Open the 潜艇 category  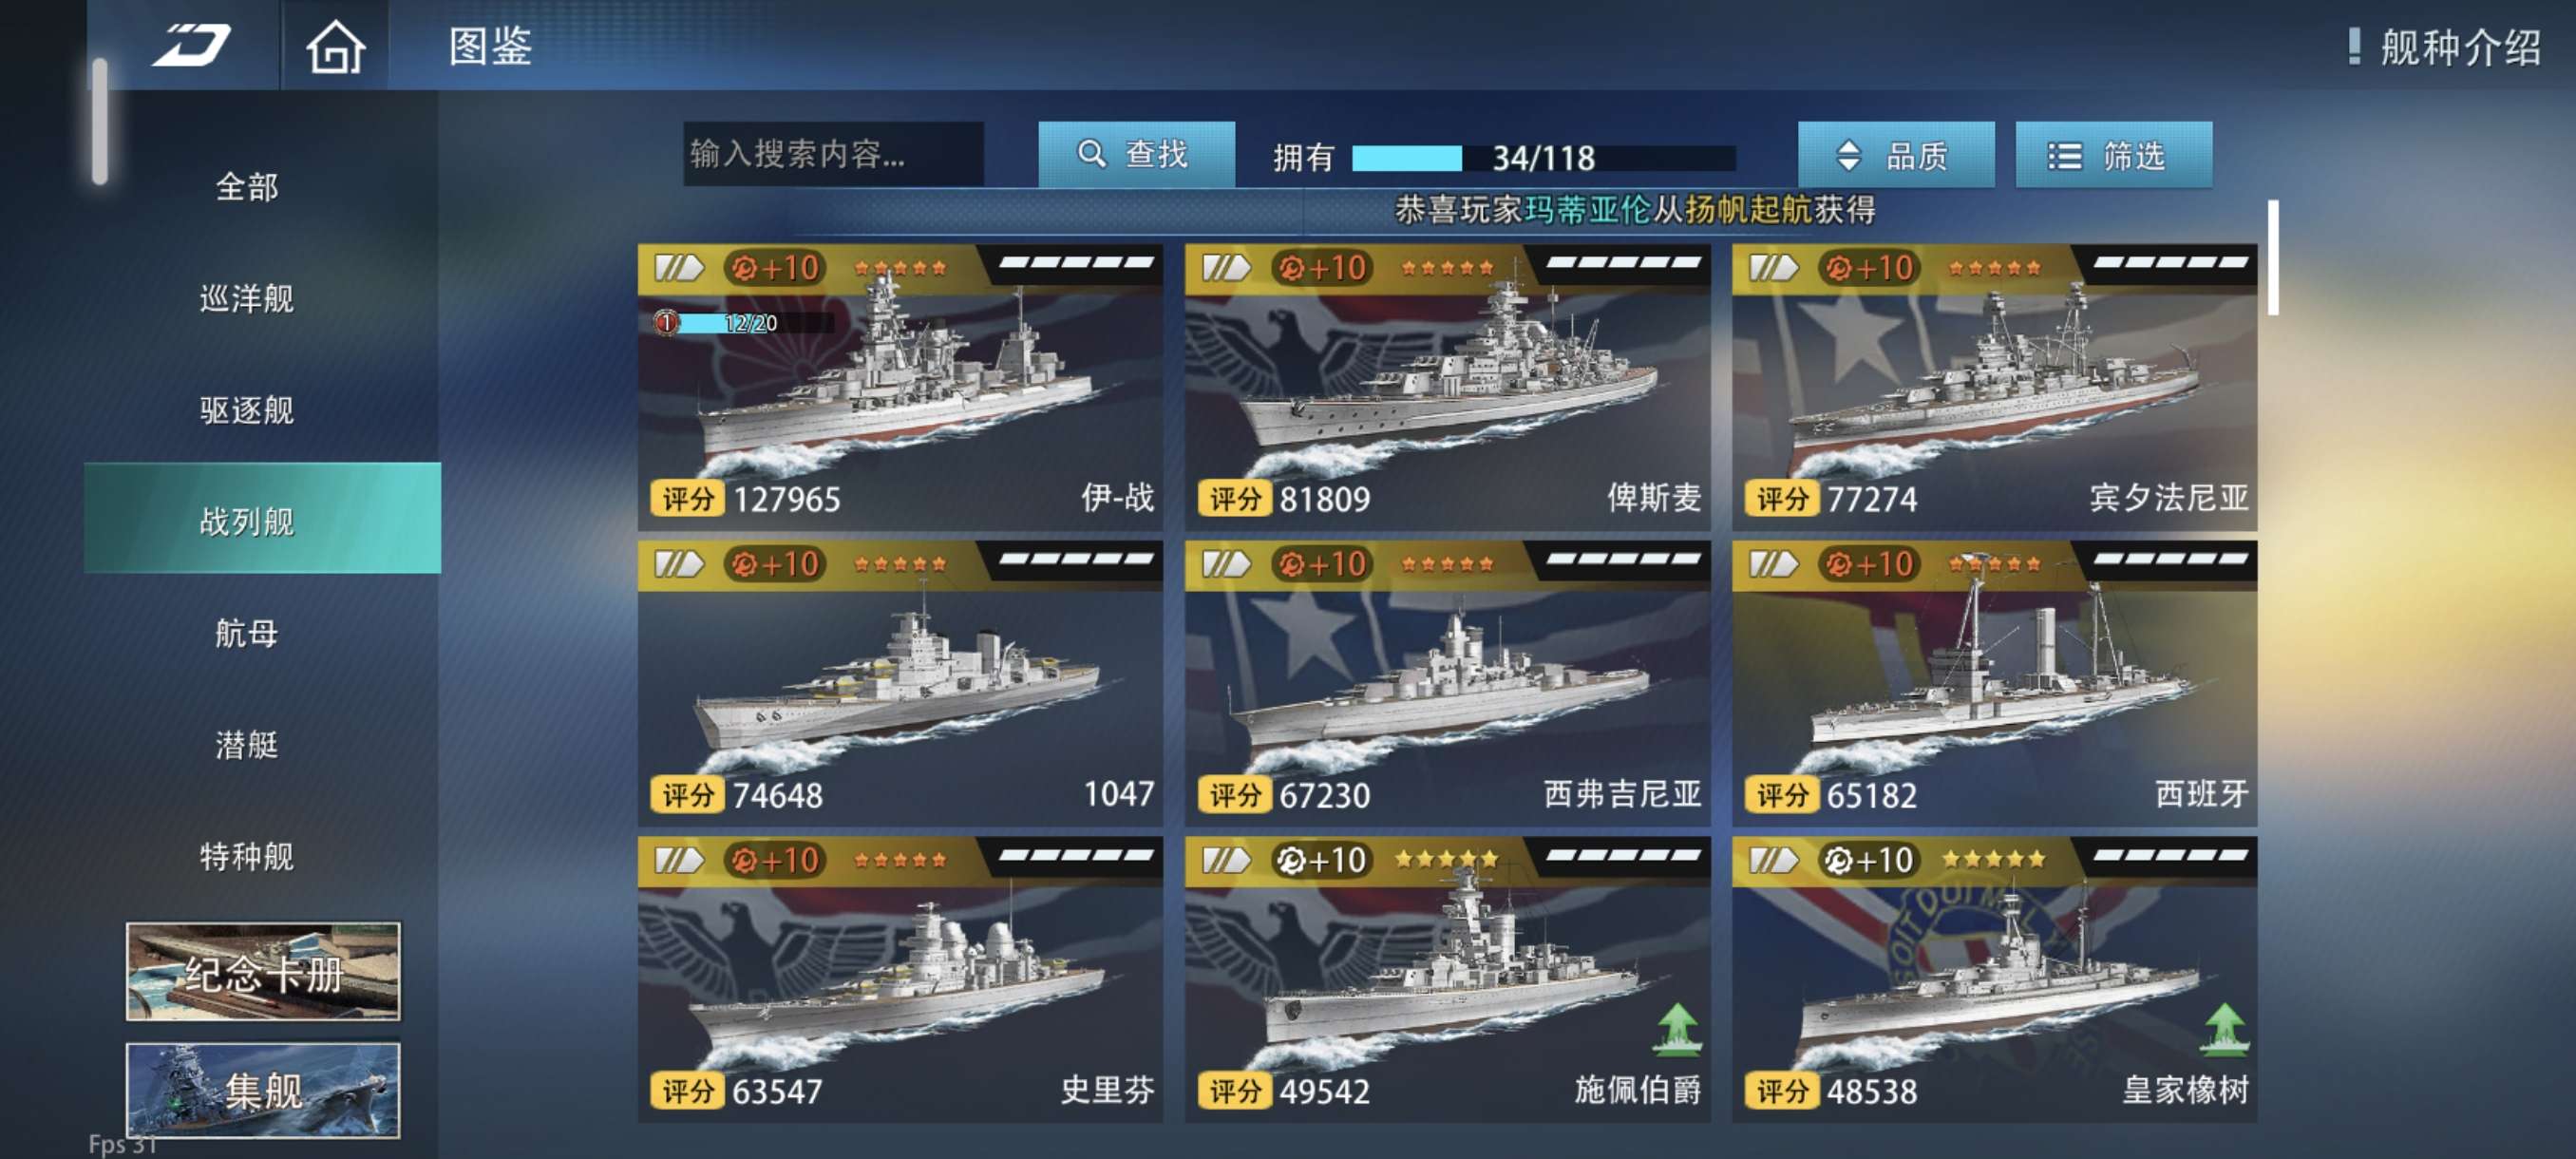pyautogui.click(x=247, y=744)
